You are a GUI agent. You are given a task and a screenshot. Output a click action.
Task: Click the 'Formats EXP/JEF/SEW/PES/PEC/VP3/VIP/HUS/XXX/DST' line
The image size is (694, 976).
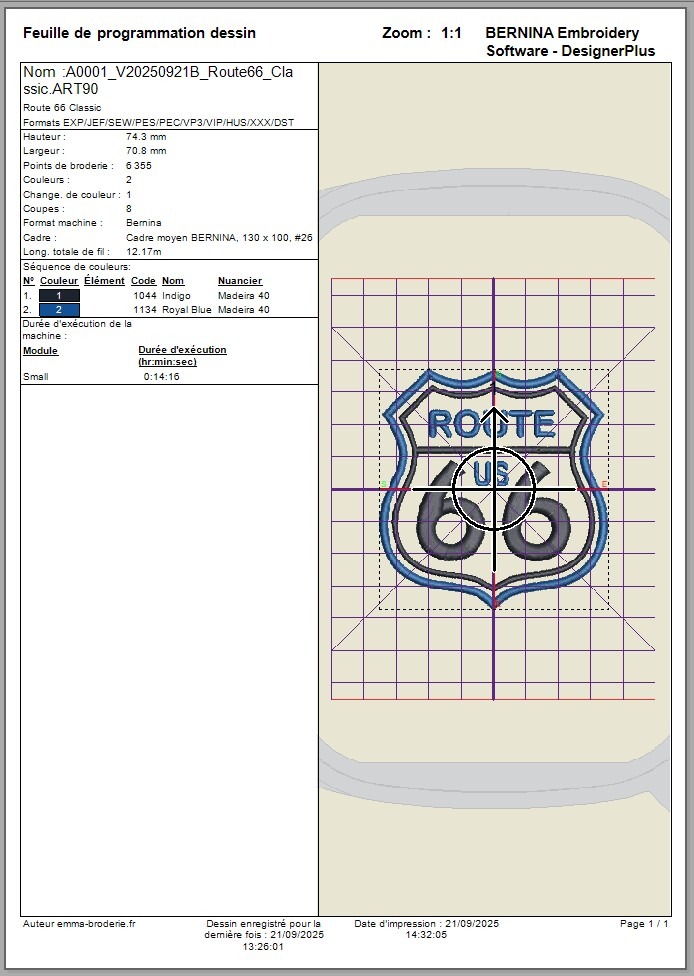159,123
